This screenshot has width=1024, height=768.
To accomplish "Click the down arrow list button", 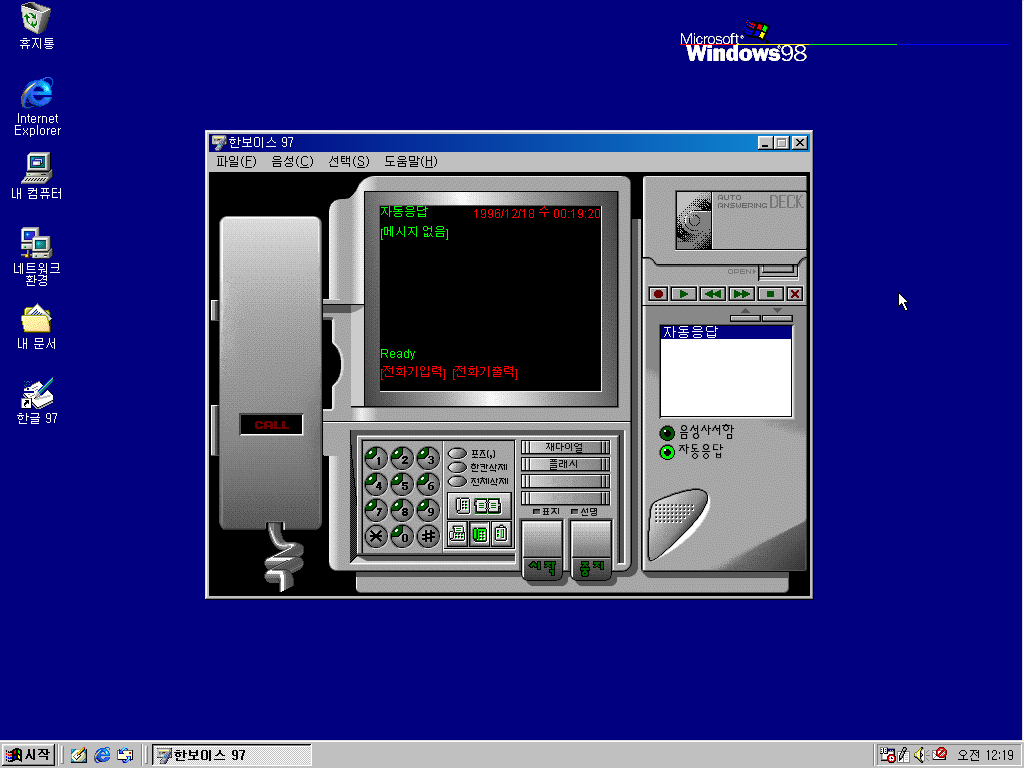I will pyautogui.click(x=777, y=317).
